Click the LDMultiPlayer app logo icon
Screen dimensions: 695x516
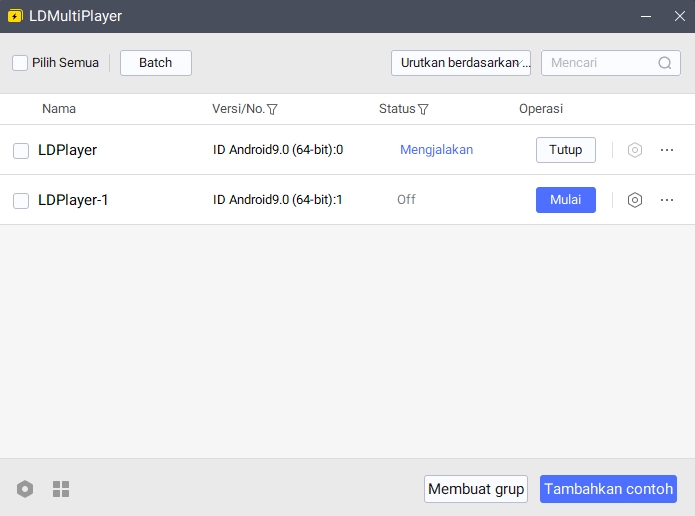(15, 16)
